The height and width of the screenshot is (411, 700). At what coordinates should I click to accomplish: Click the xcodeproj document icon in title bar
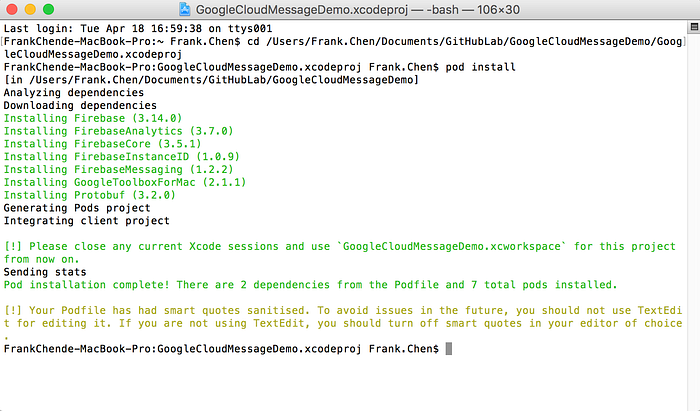pos(185,9)
